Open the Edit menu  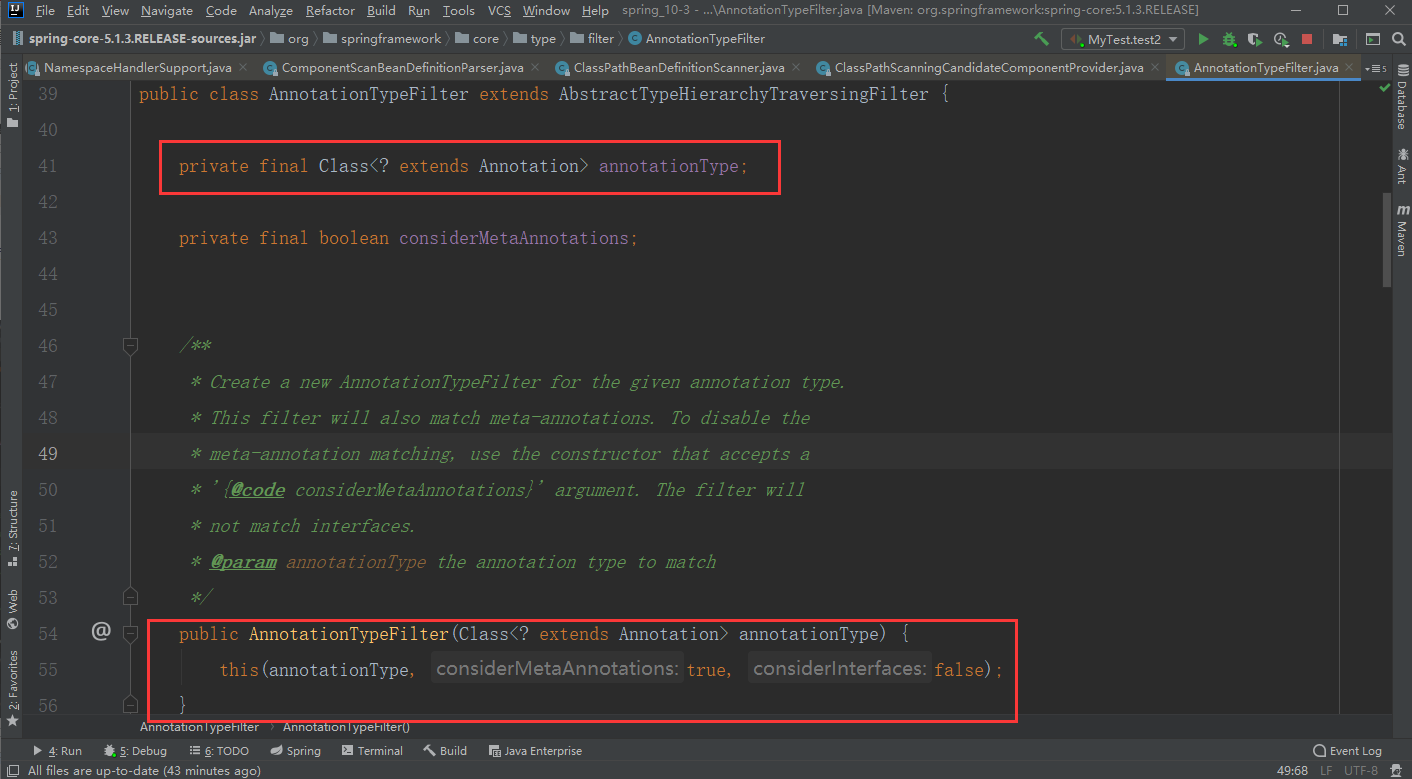78,10
